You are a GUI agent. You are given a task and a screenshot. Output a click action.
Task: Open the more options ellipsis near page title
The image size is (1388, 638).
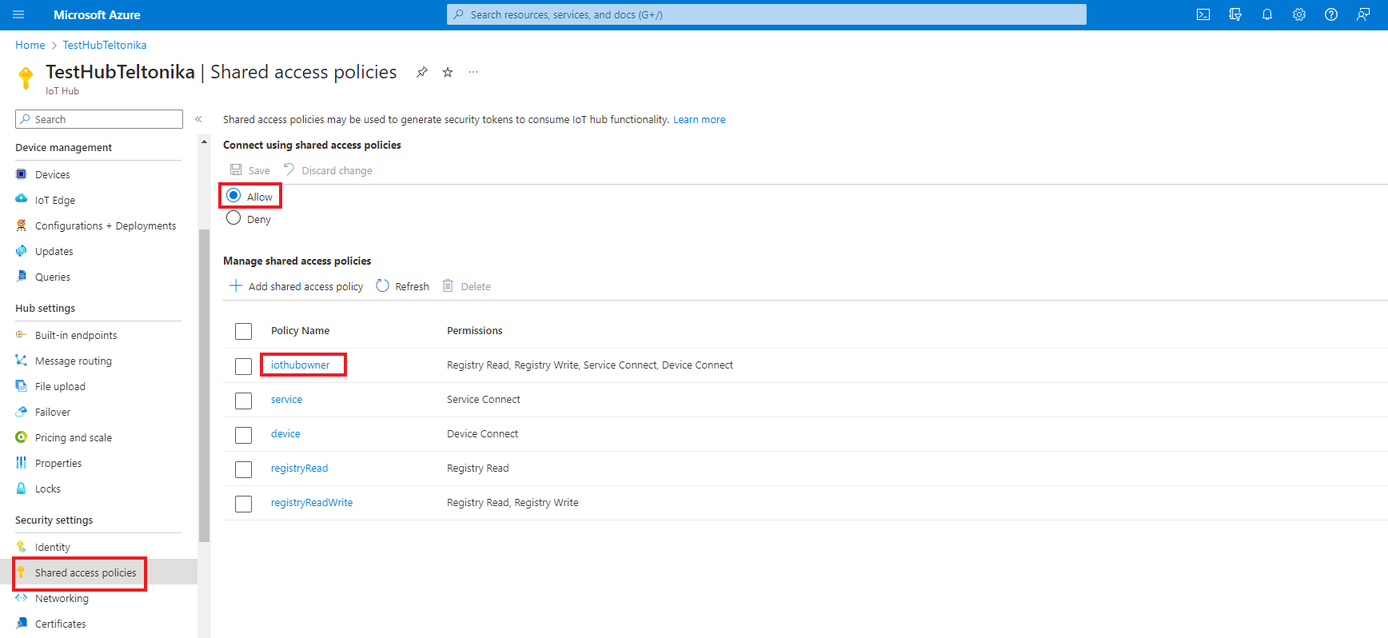[473, 71]
